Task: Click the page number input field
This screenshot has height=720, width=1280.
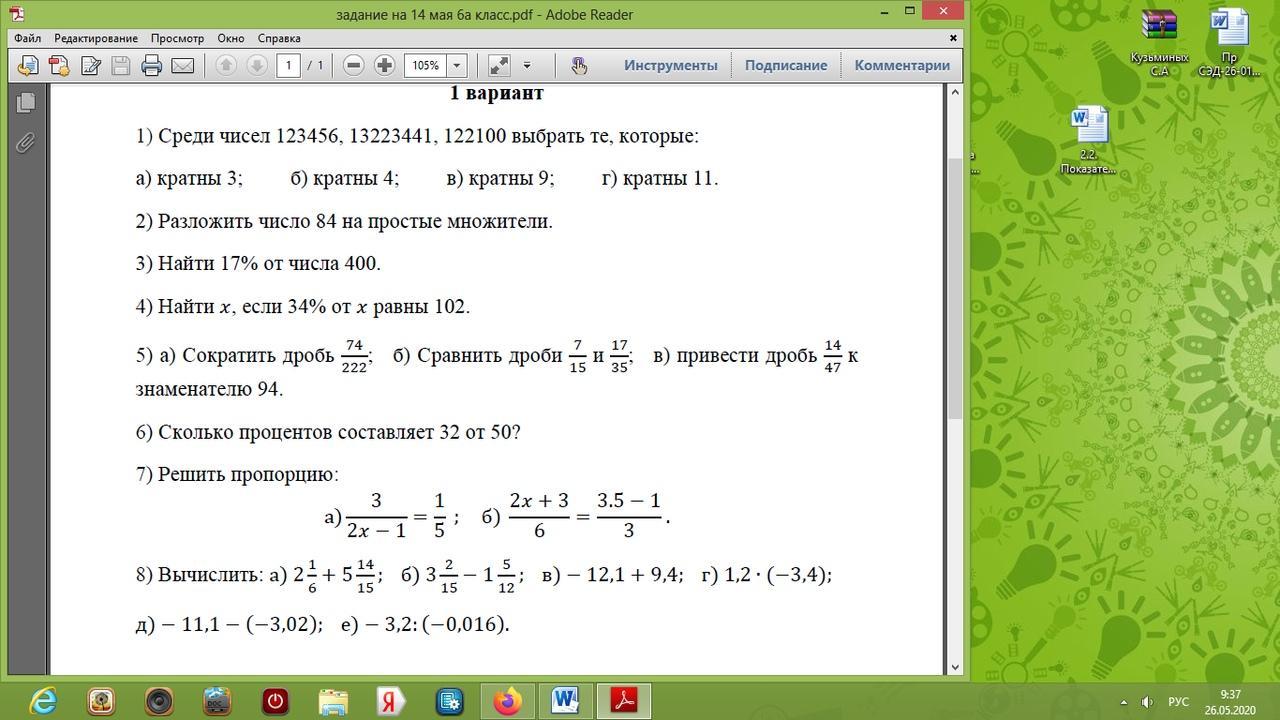Action: coord(288,66)
